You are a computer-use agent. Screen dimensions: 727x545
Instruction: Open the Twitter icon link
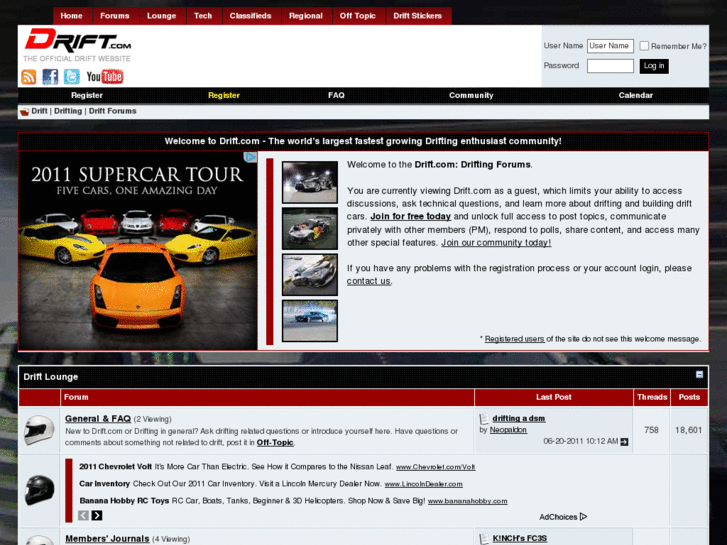72,77
